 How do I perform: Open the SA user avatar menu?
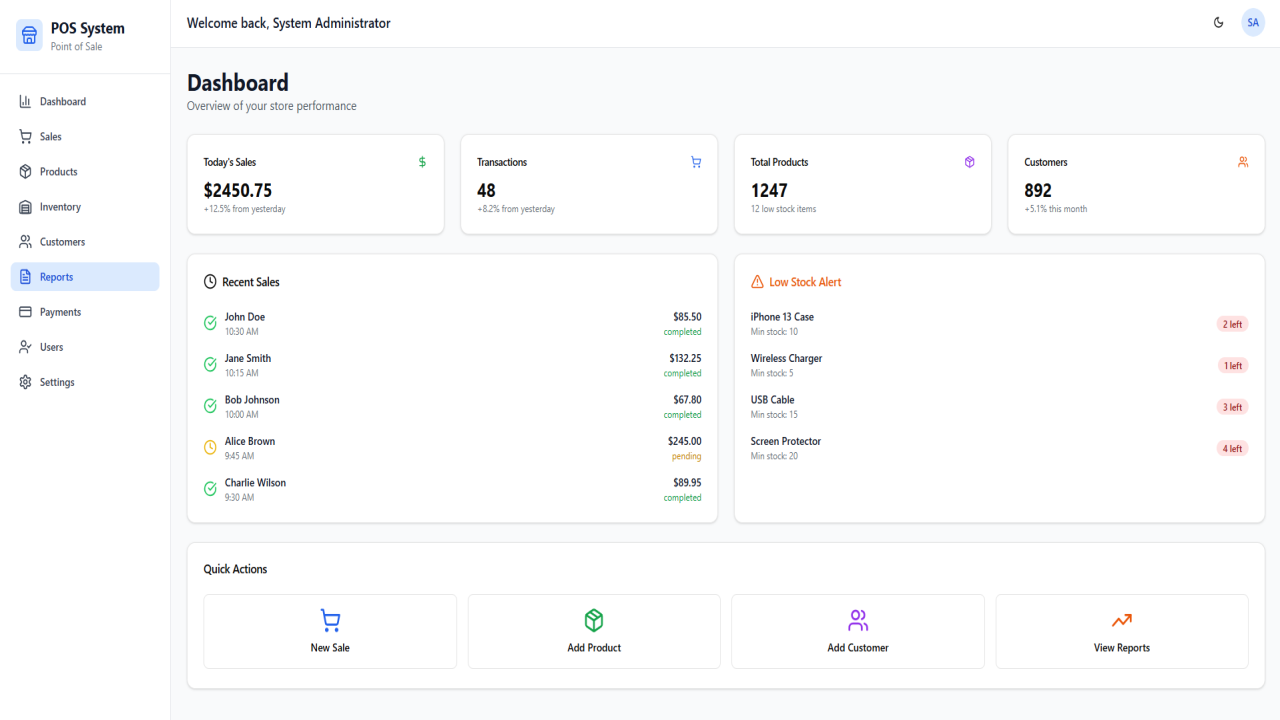pyautogui.click(x=1253, y=22)
